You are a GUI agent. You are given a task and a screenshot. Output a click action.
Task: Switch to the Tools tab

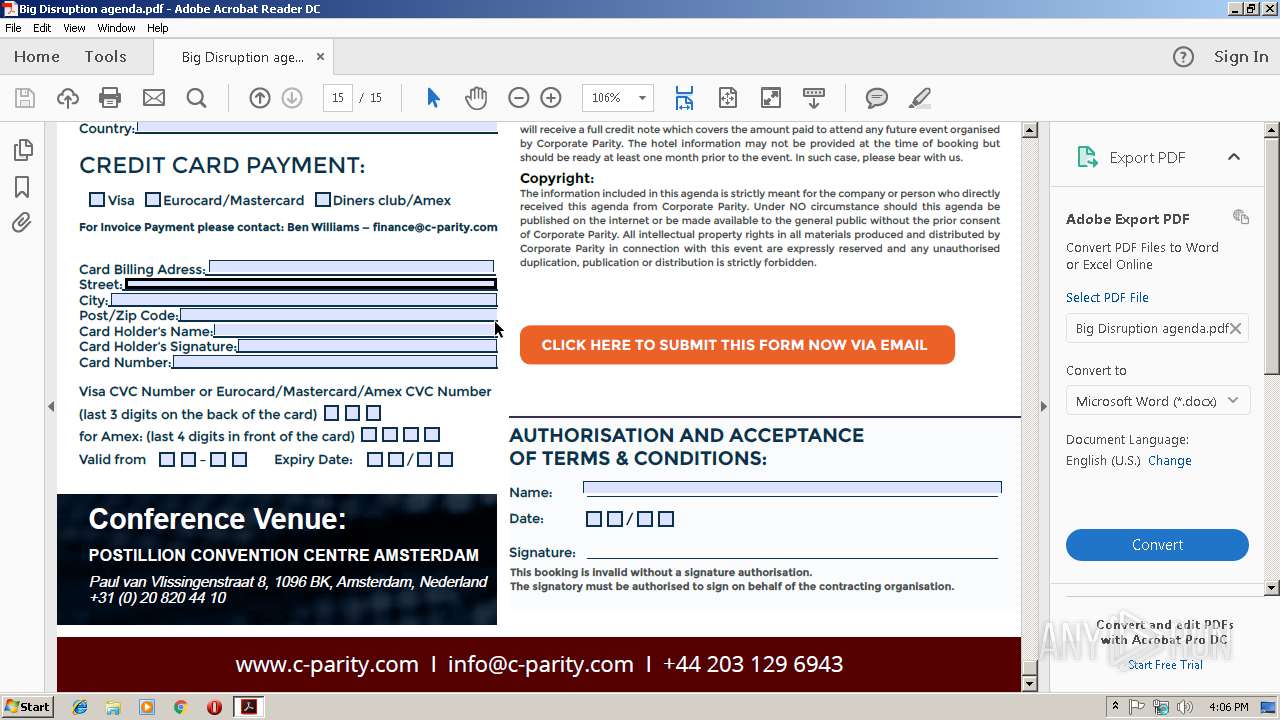[x=105, y=57]
